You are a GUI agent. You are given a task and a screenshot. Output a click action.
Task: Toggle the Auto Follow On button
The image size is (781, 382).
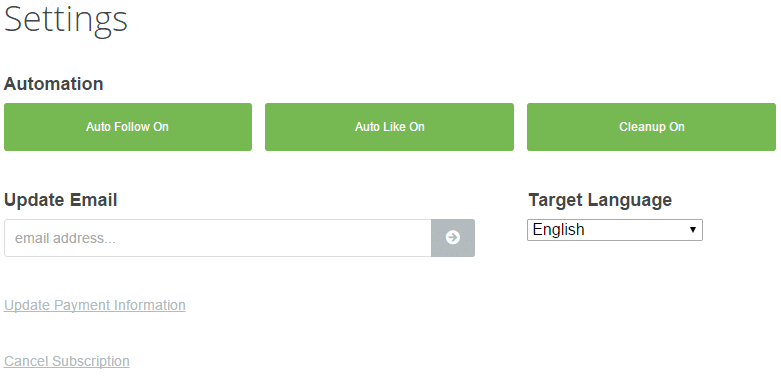click(x=128, y=127)
